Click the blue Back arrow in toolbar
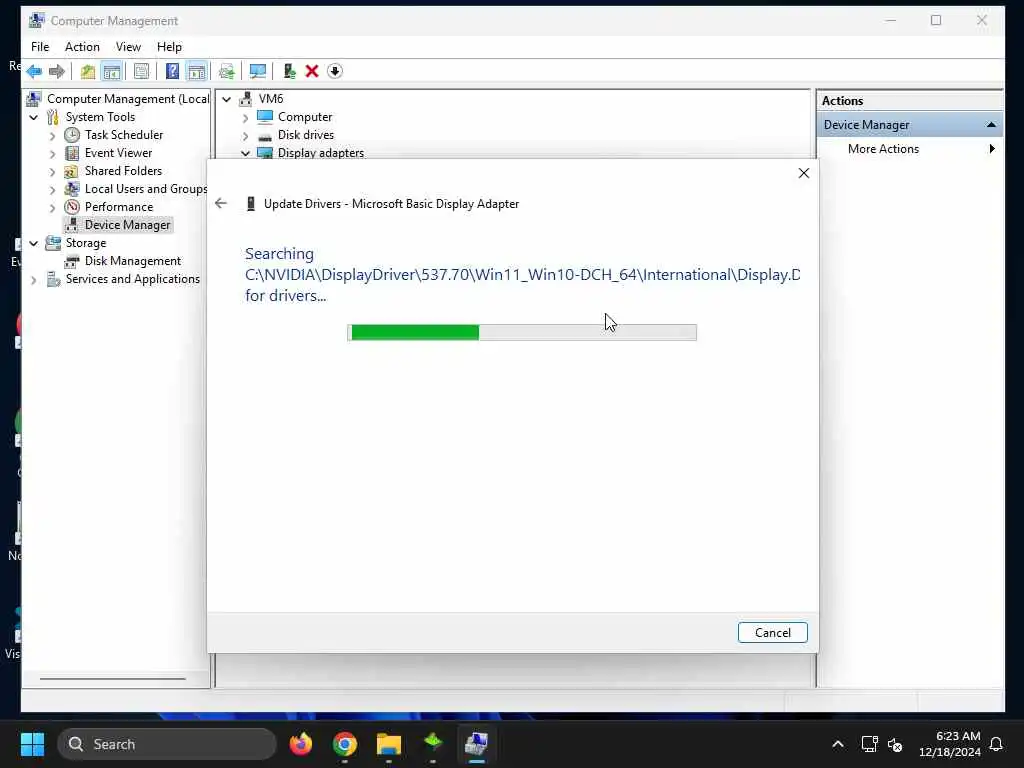 (x=34, y=71)
